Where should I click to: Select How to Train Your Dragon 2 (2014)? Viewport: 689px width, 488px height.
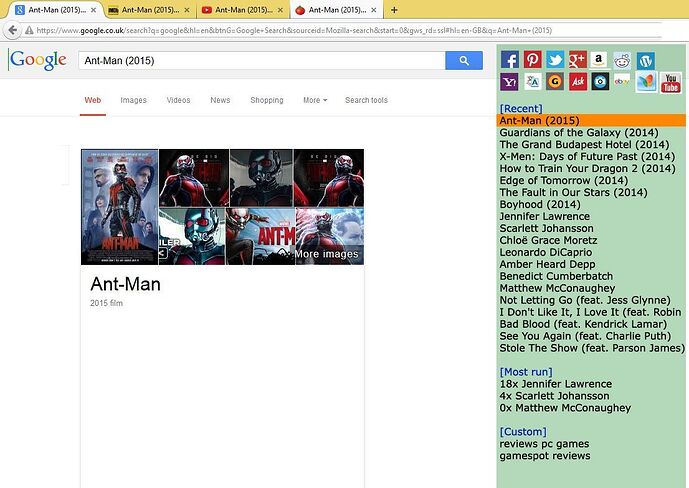click(x=587, y=168)
